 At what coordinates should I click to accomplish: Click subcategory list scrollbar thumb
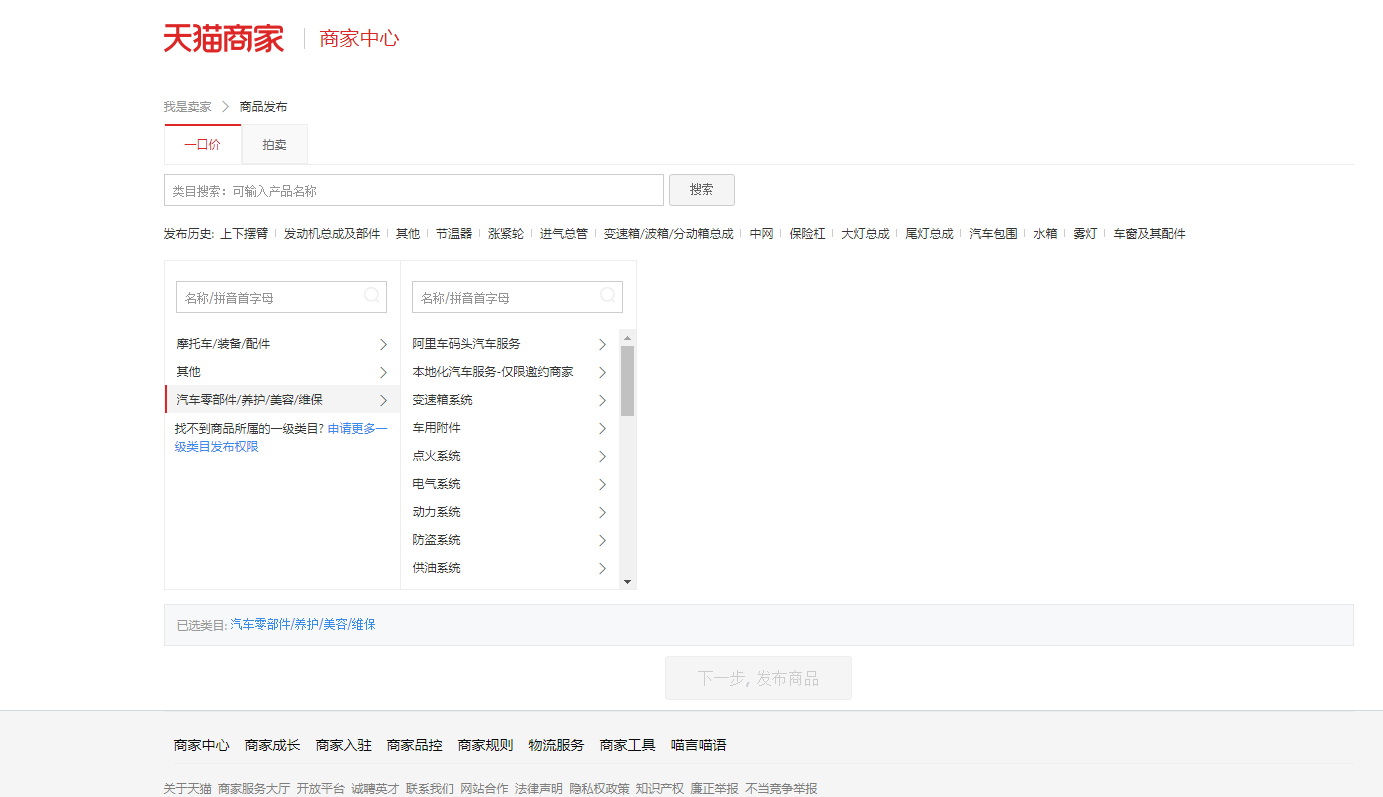coord(627,381)
